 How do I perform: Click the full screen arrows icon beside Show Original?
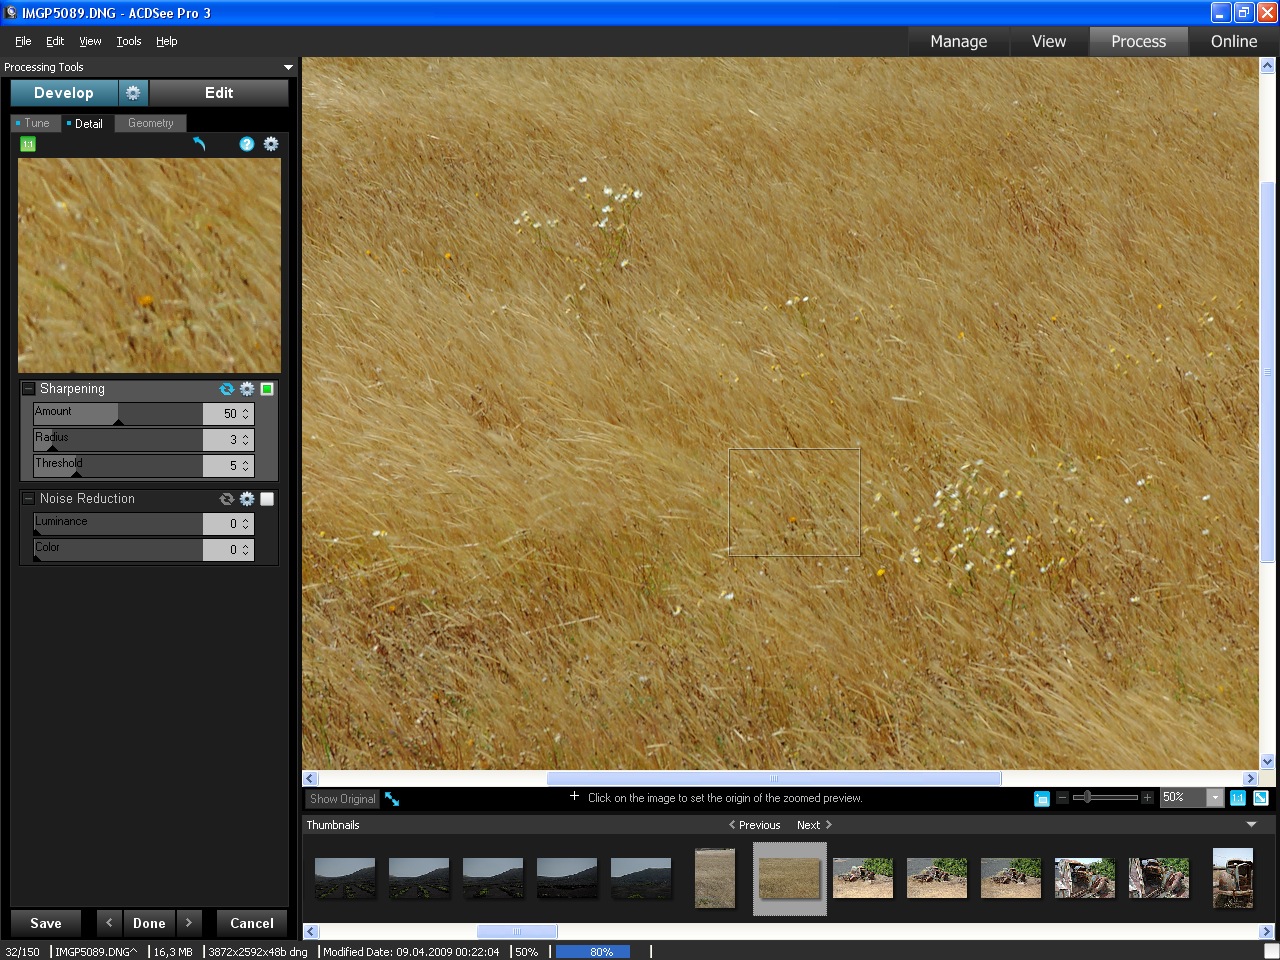tap(392, 799)
